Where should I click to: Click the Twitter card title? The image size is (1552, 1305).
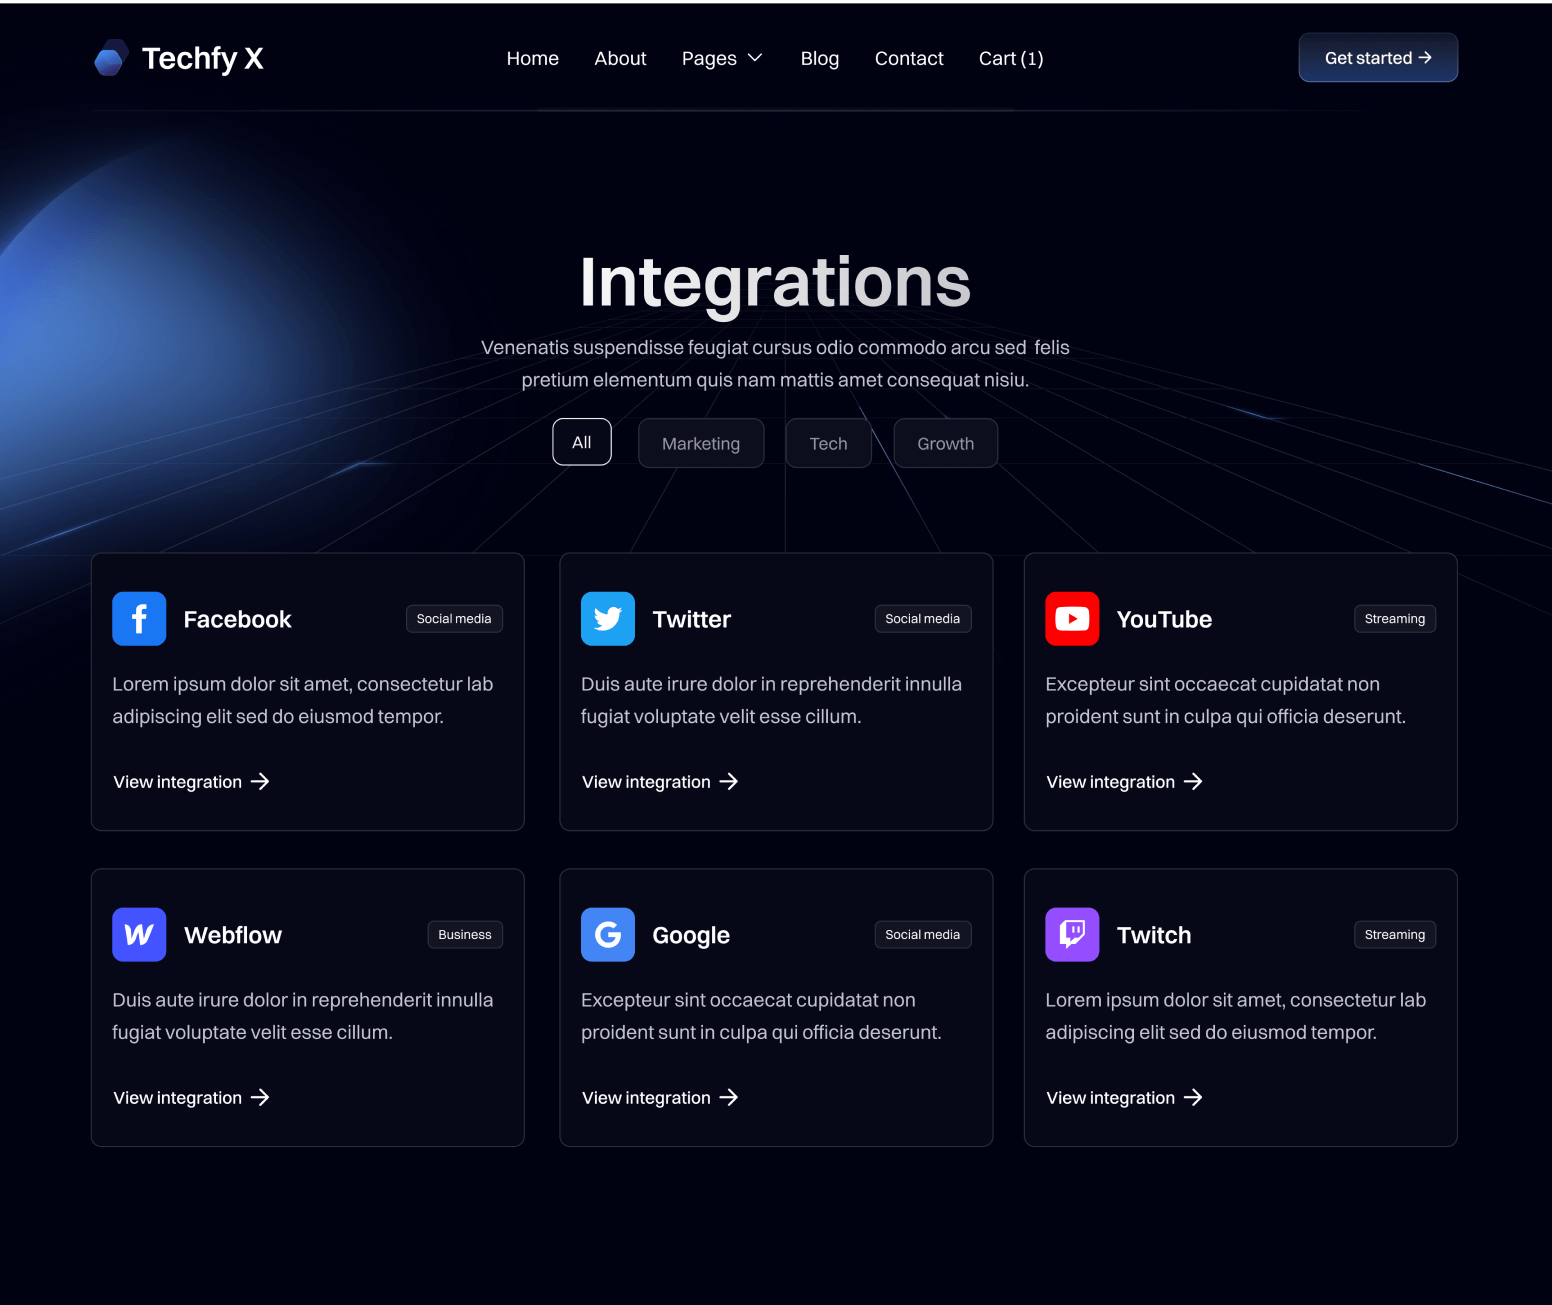coord(691,619)
